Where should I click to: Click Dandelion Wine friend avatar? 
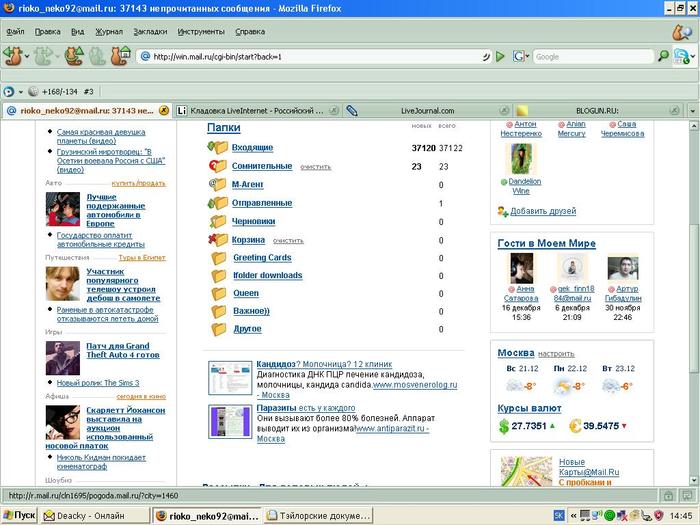521,159
